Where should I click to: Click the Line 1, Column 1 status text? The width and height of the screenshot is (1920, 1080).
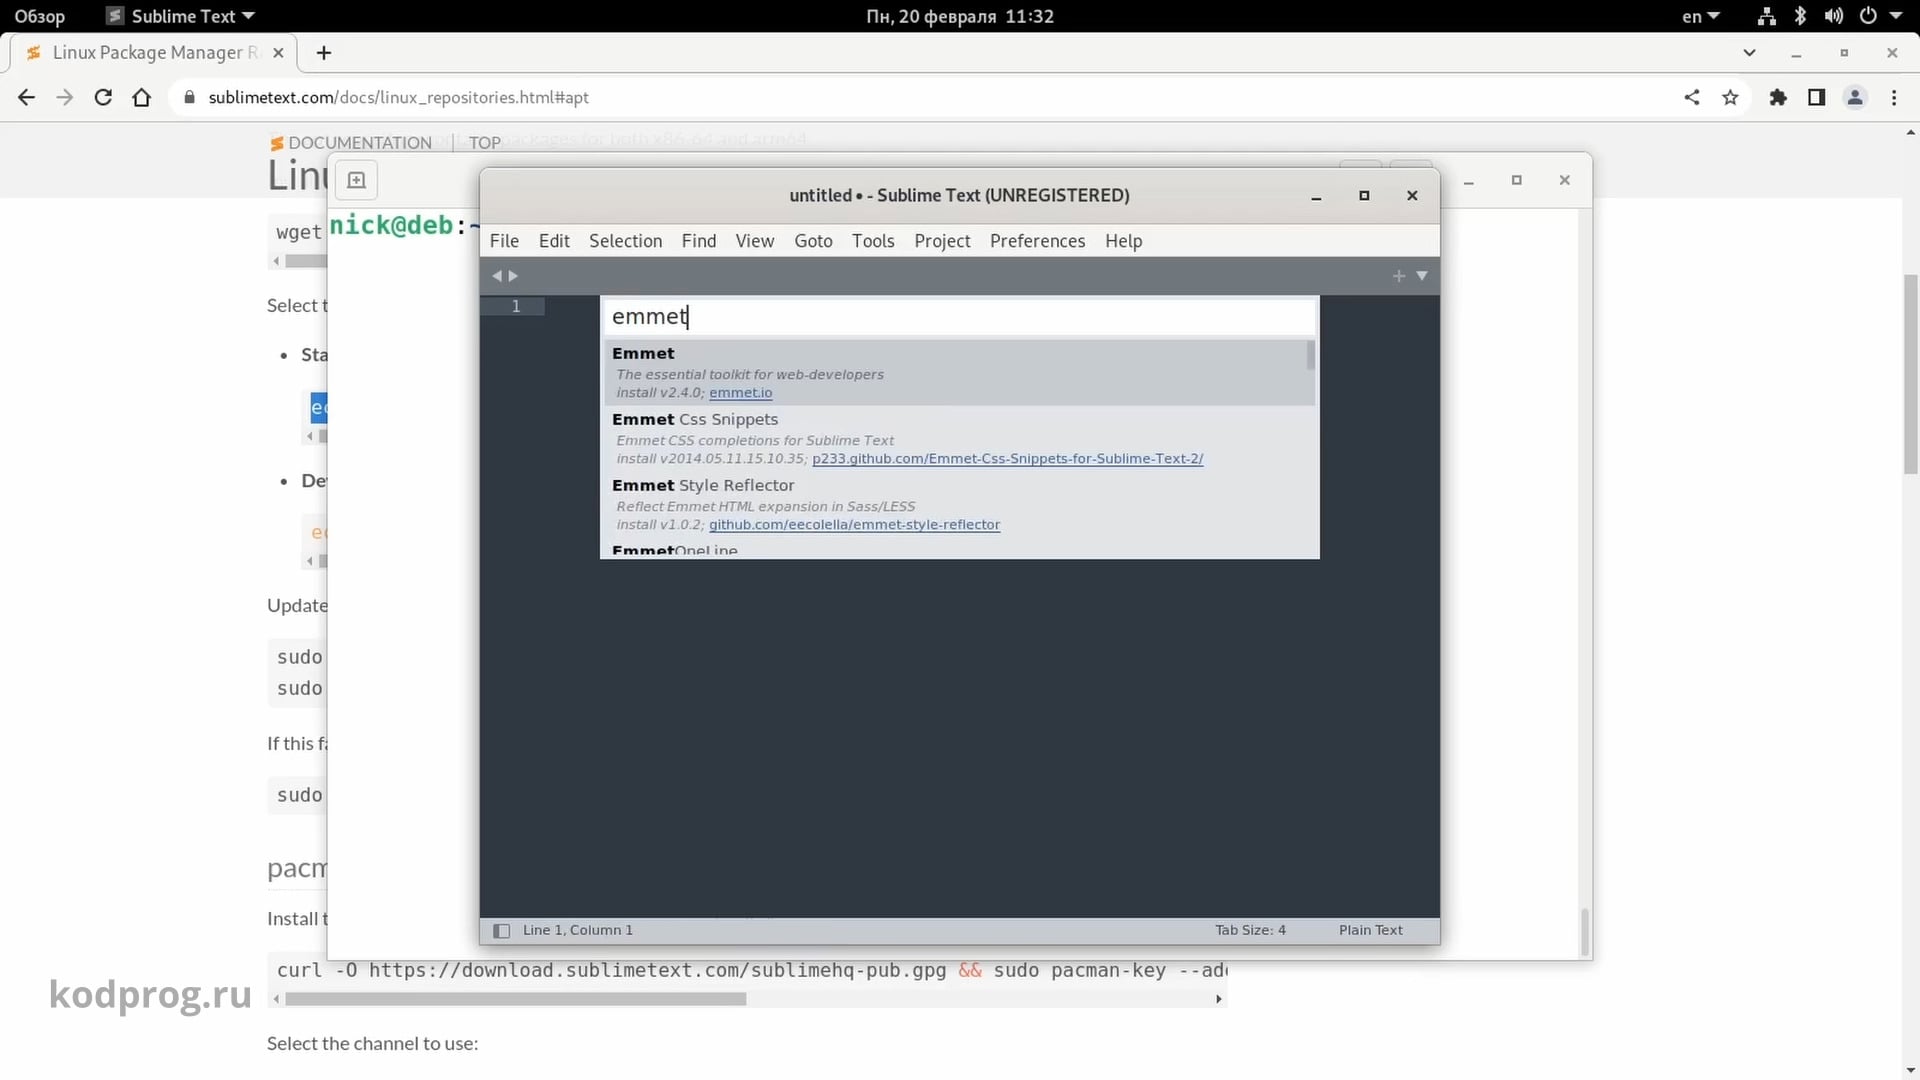(x=578, y=930)
